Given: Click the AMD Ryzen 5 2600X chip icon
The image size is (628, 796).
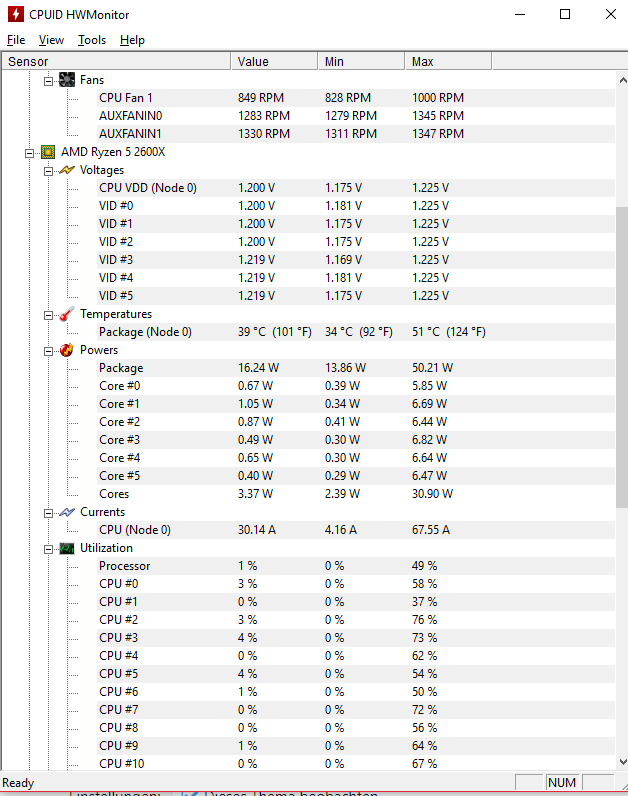Looking at the screenshot, I should [48, 152].
